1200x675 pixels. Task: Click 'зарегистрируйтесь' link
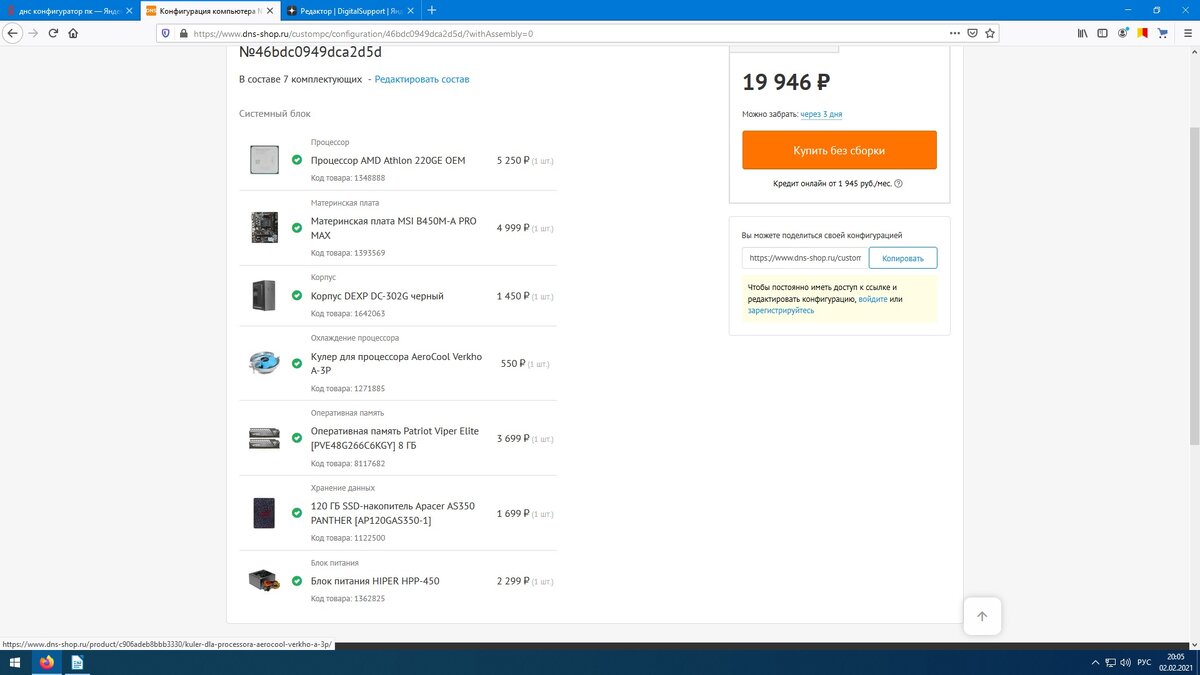[781, 310]
